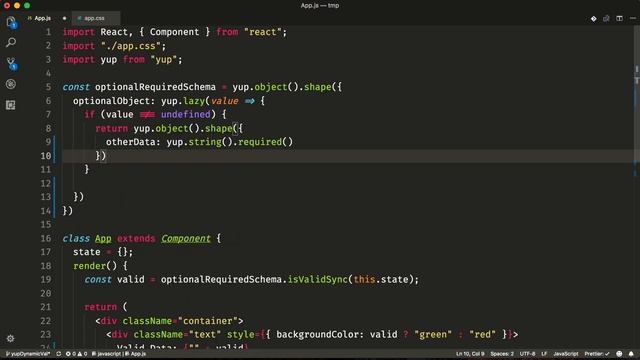Change indentation via Spaces: 2
640x360 pixels.
click(502, 354)
